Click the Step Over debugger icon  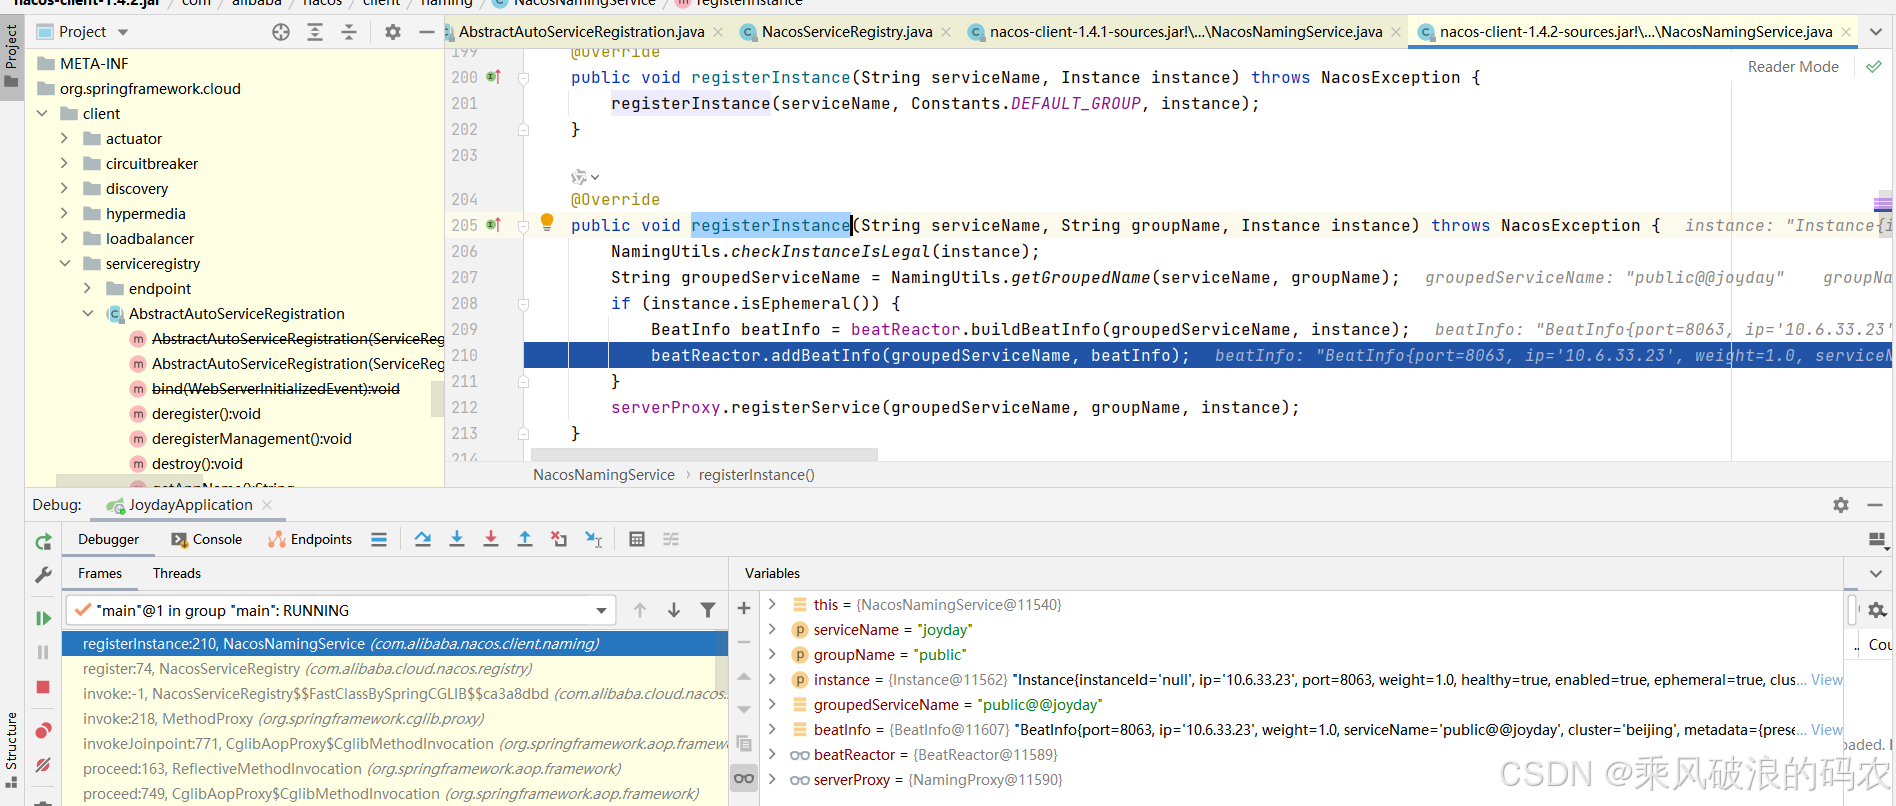point(423,539)
